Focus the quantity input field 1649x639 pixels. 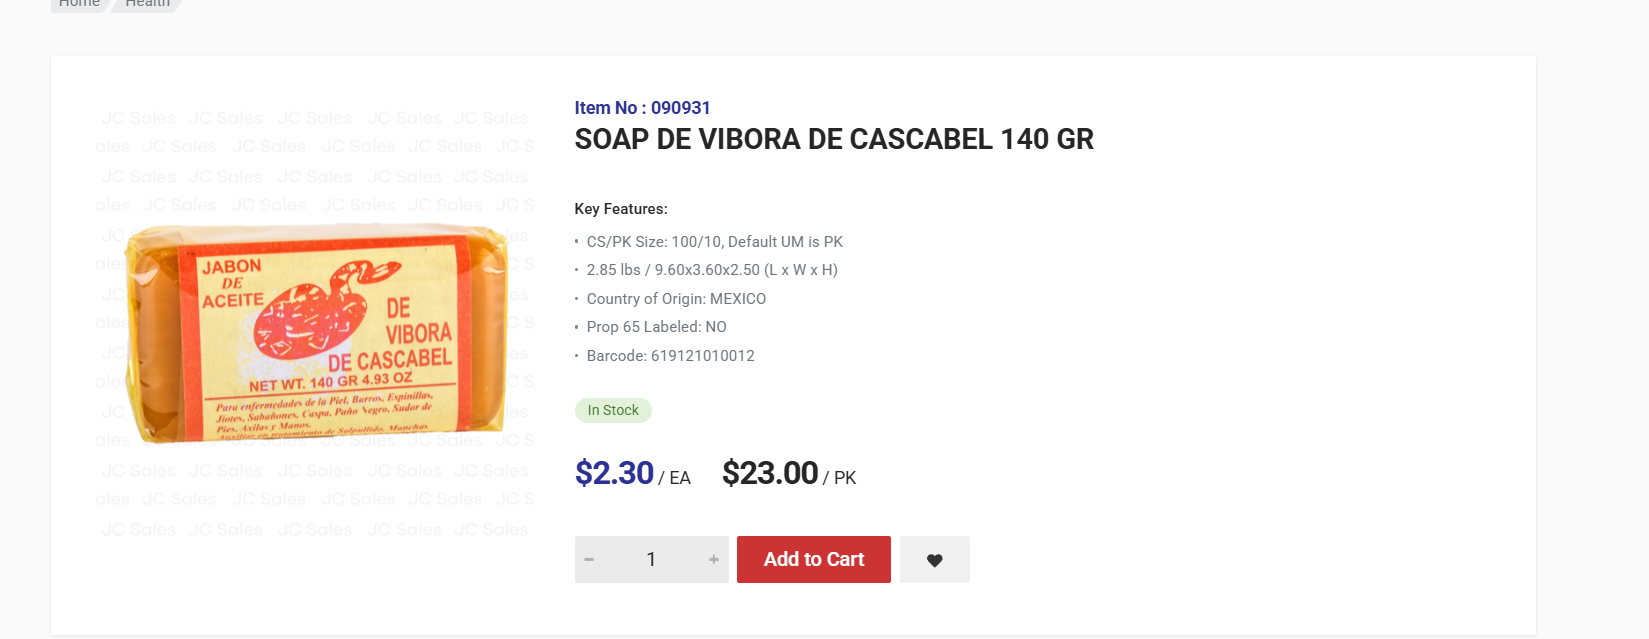coord(651,560)
